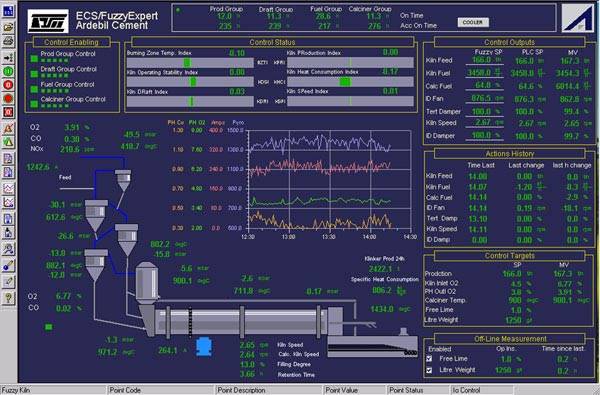Uncheck the Litre Weight enabled checkbox
The height and width of the screenshot is (395, 600).
click(x=429, y=370)
